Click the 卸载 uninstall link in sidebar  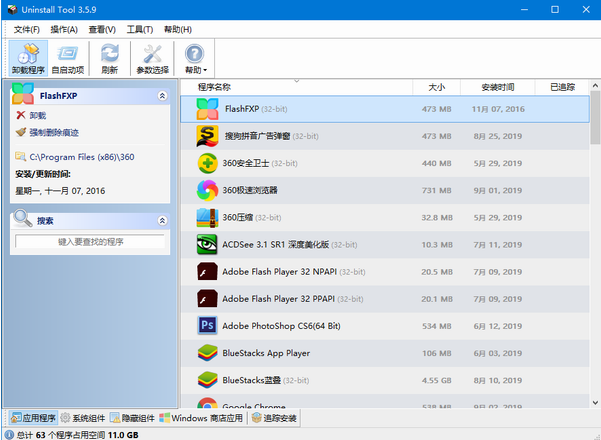pyautogui.click(x=38, y=116)
